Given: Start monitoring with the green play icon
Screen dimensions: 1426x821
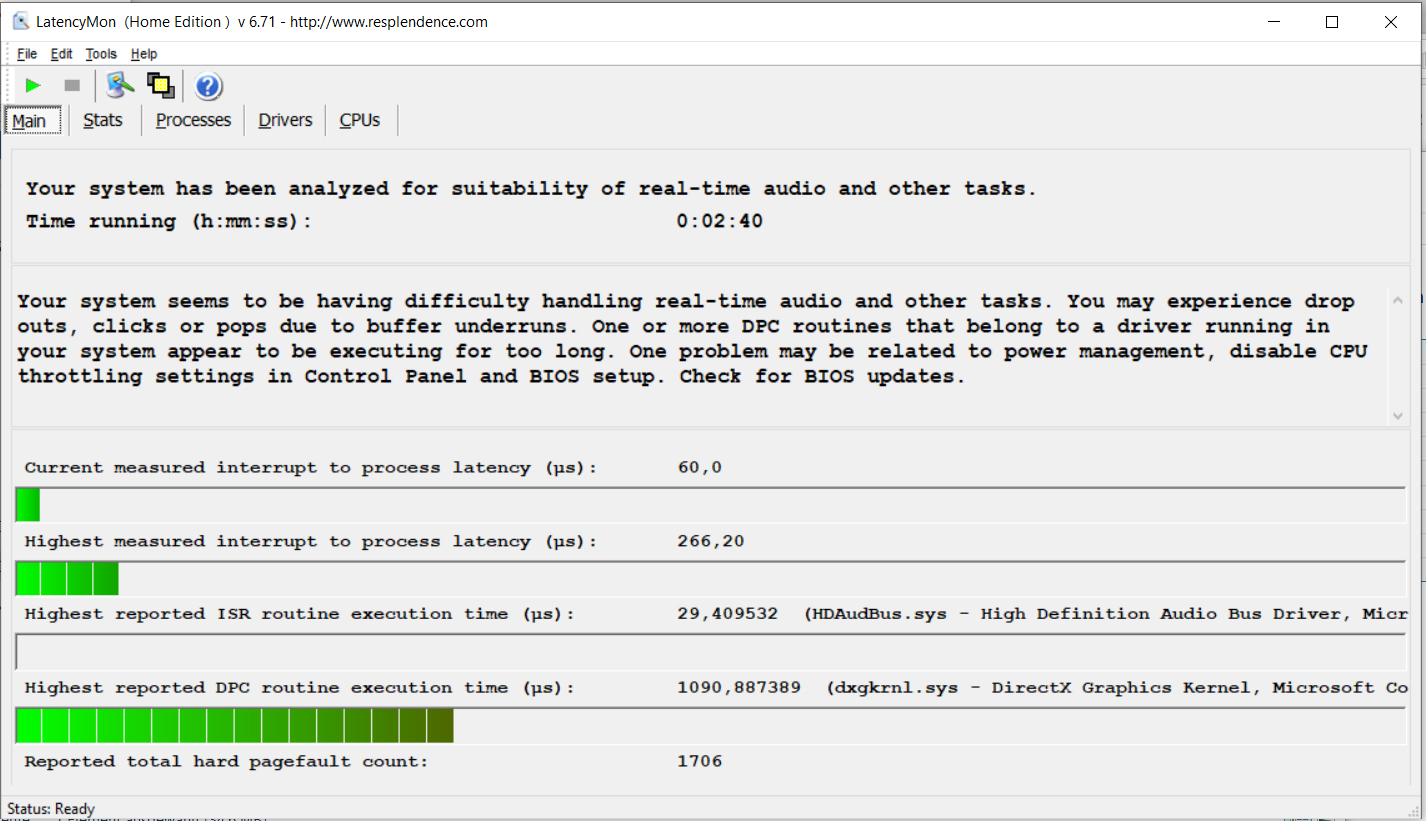Looking at the screenshot, I should point(33,86).
